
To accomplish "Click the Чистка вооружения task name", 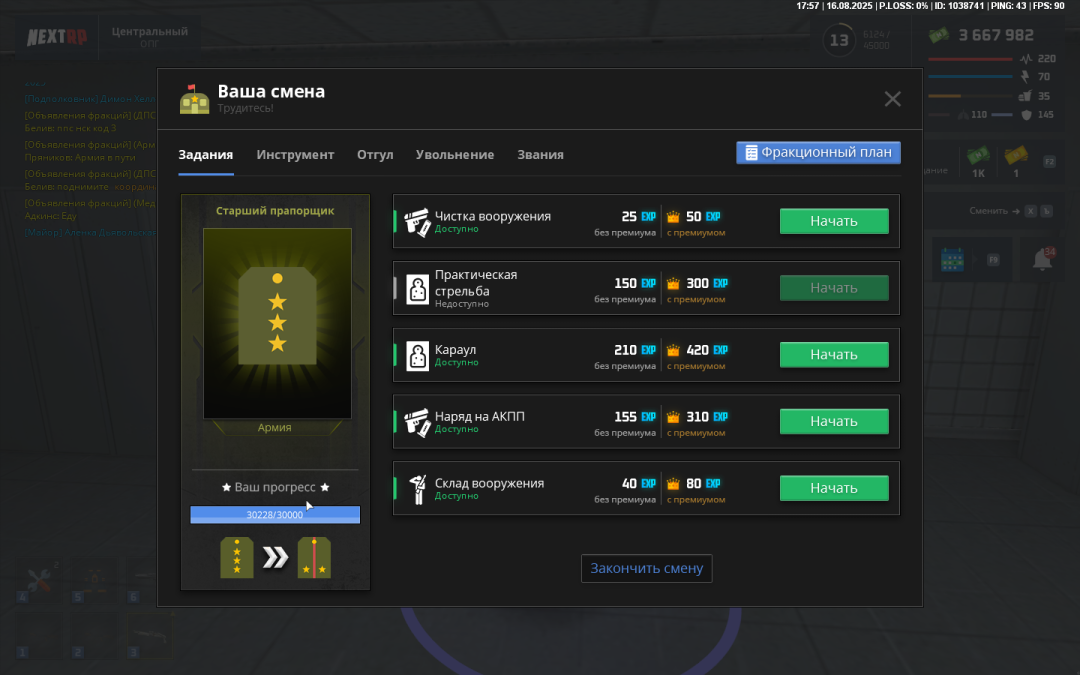I will pos(493,216).
